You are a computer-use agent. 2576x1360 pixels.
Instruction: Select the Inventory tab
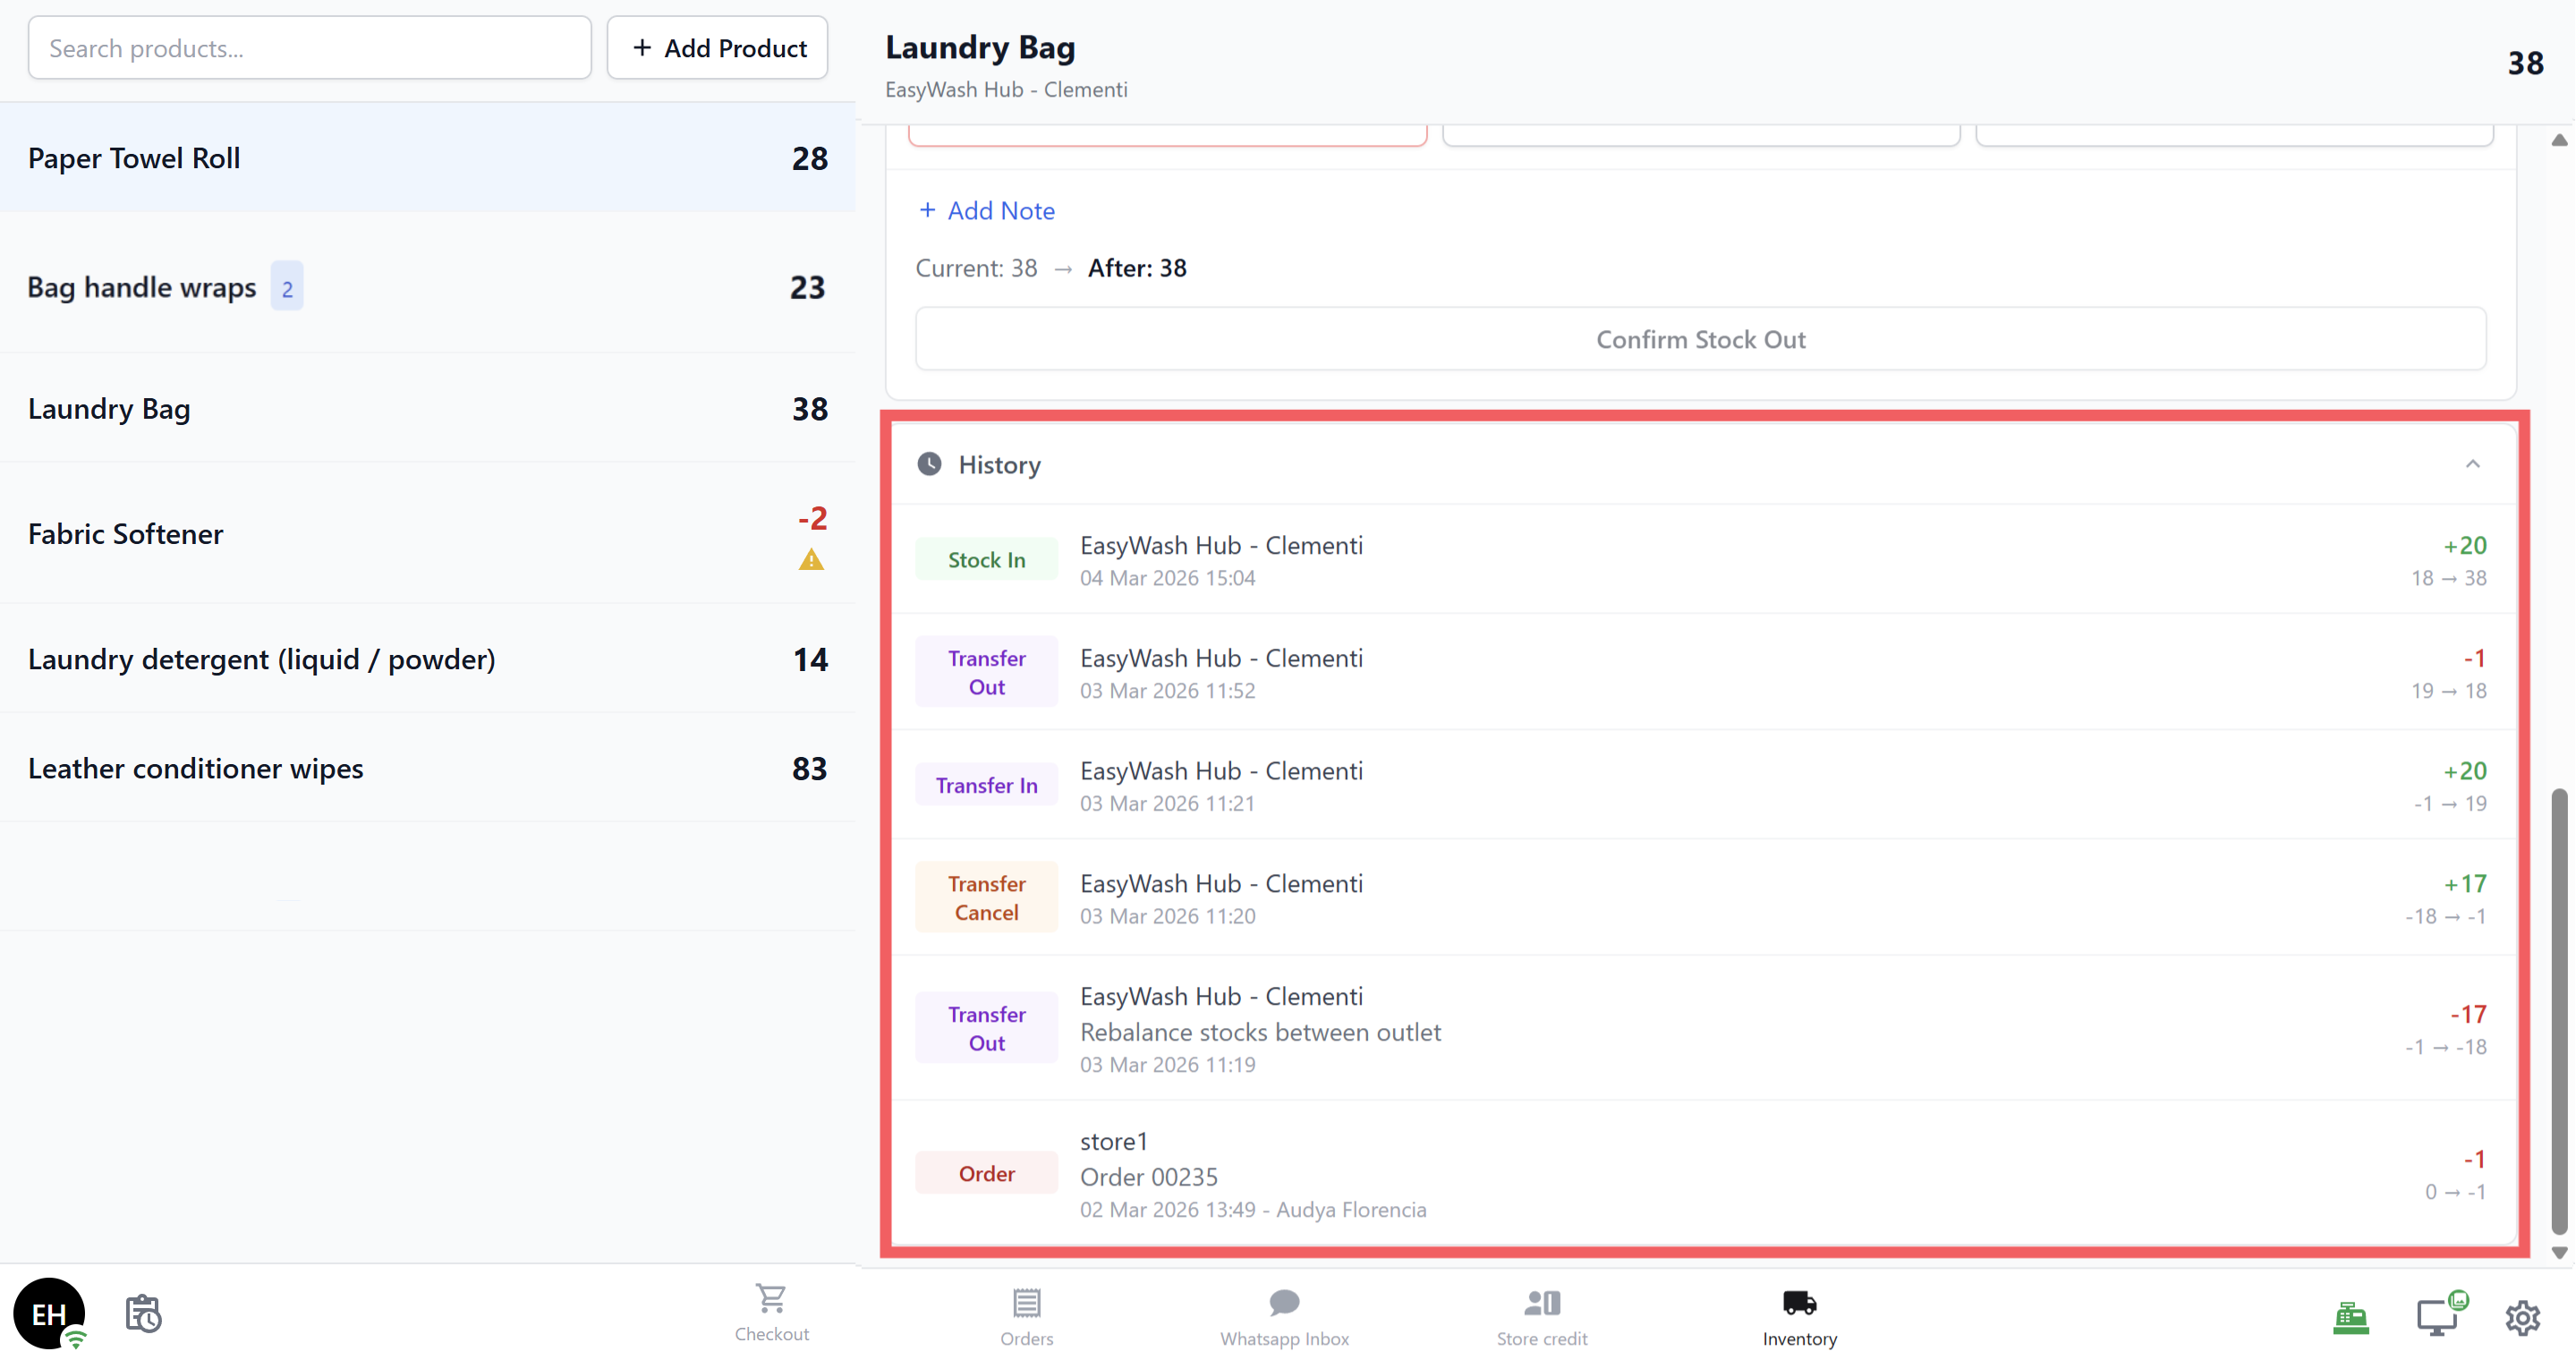pyautogui.click(x=1799, y=1317)
